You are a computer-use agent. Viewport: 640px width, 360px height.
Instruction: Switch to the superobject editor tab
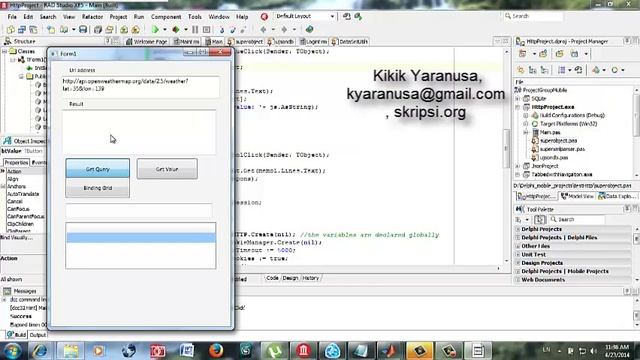pyautogui.click(x=245, y=42)
